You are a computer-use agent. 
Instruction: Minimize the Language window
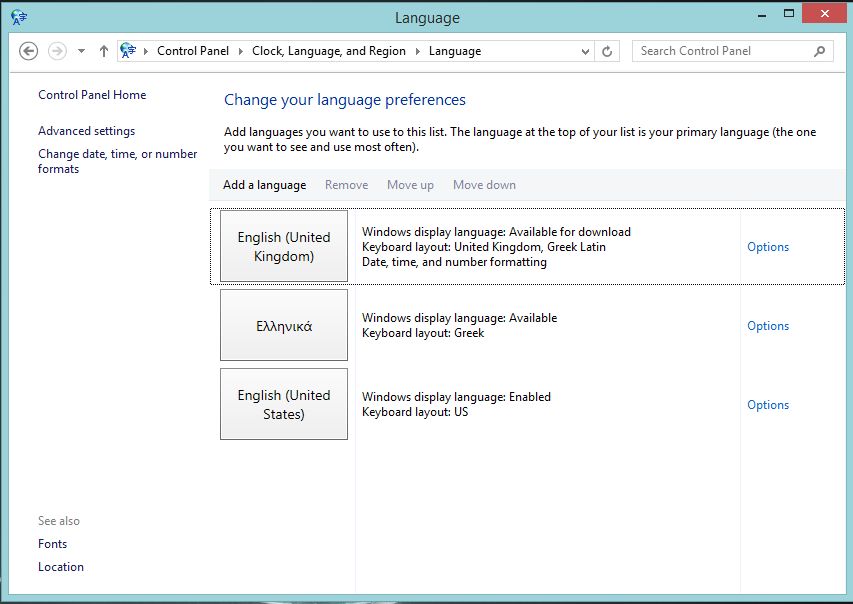click(762, 15)
